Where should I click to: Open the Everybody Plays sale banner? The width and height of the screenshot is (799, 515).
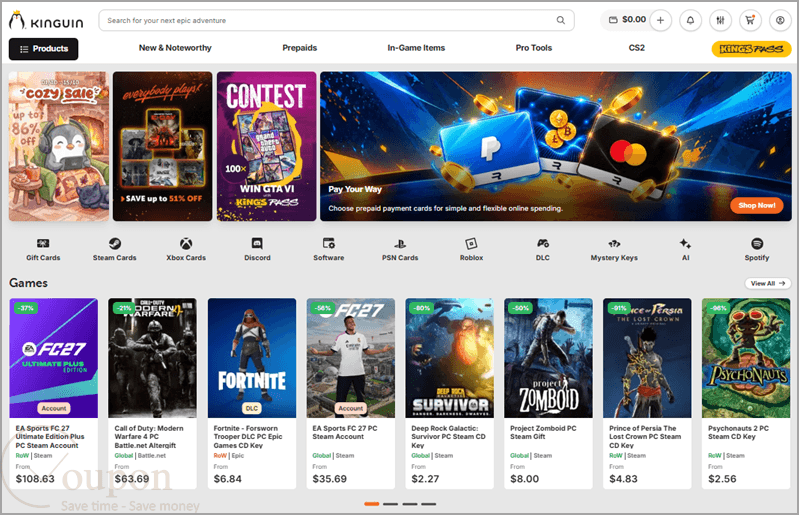pos(163,146)
